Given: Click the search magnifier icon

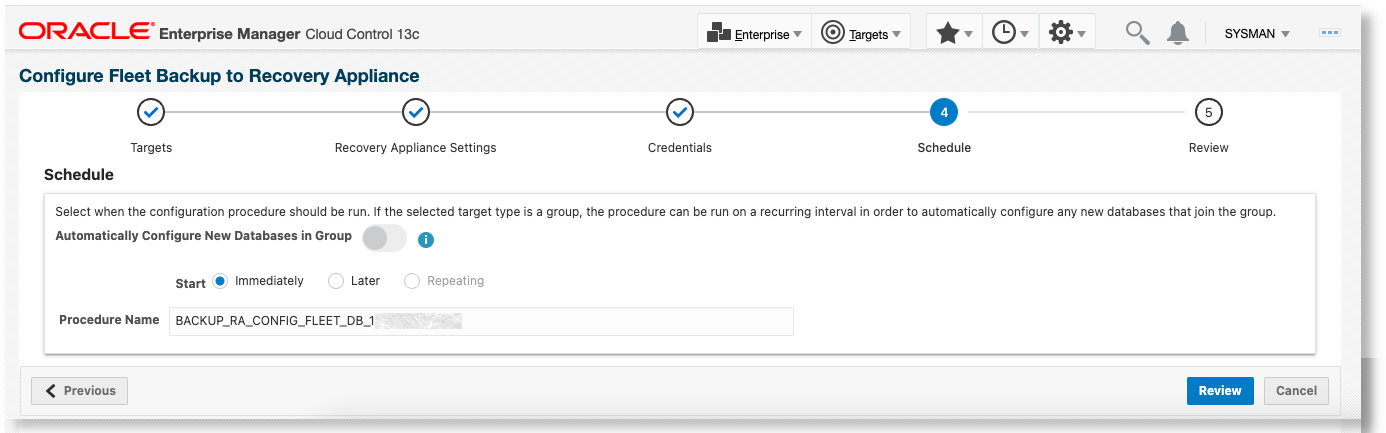Looking at the screenshot, I should pyautogui.click(x=1137, y=33).
